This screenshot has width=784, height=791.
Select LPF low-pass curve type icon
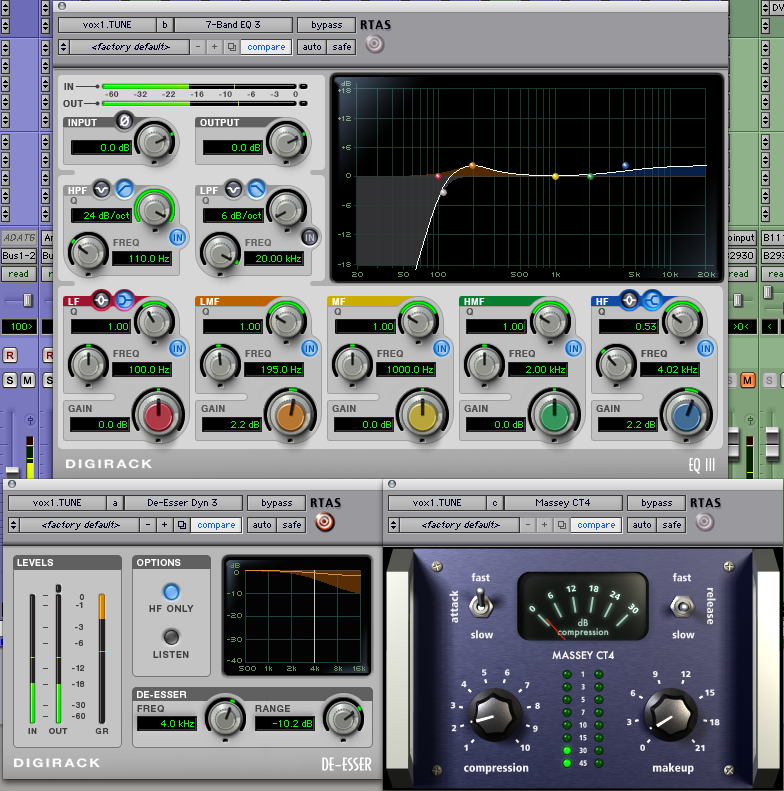(256, 189)
